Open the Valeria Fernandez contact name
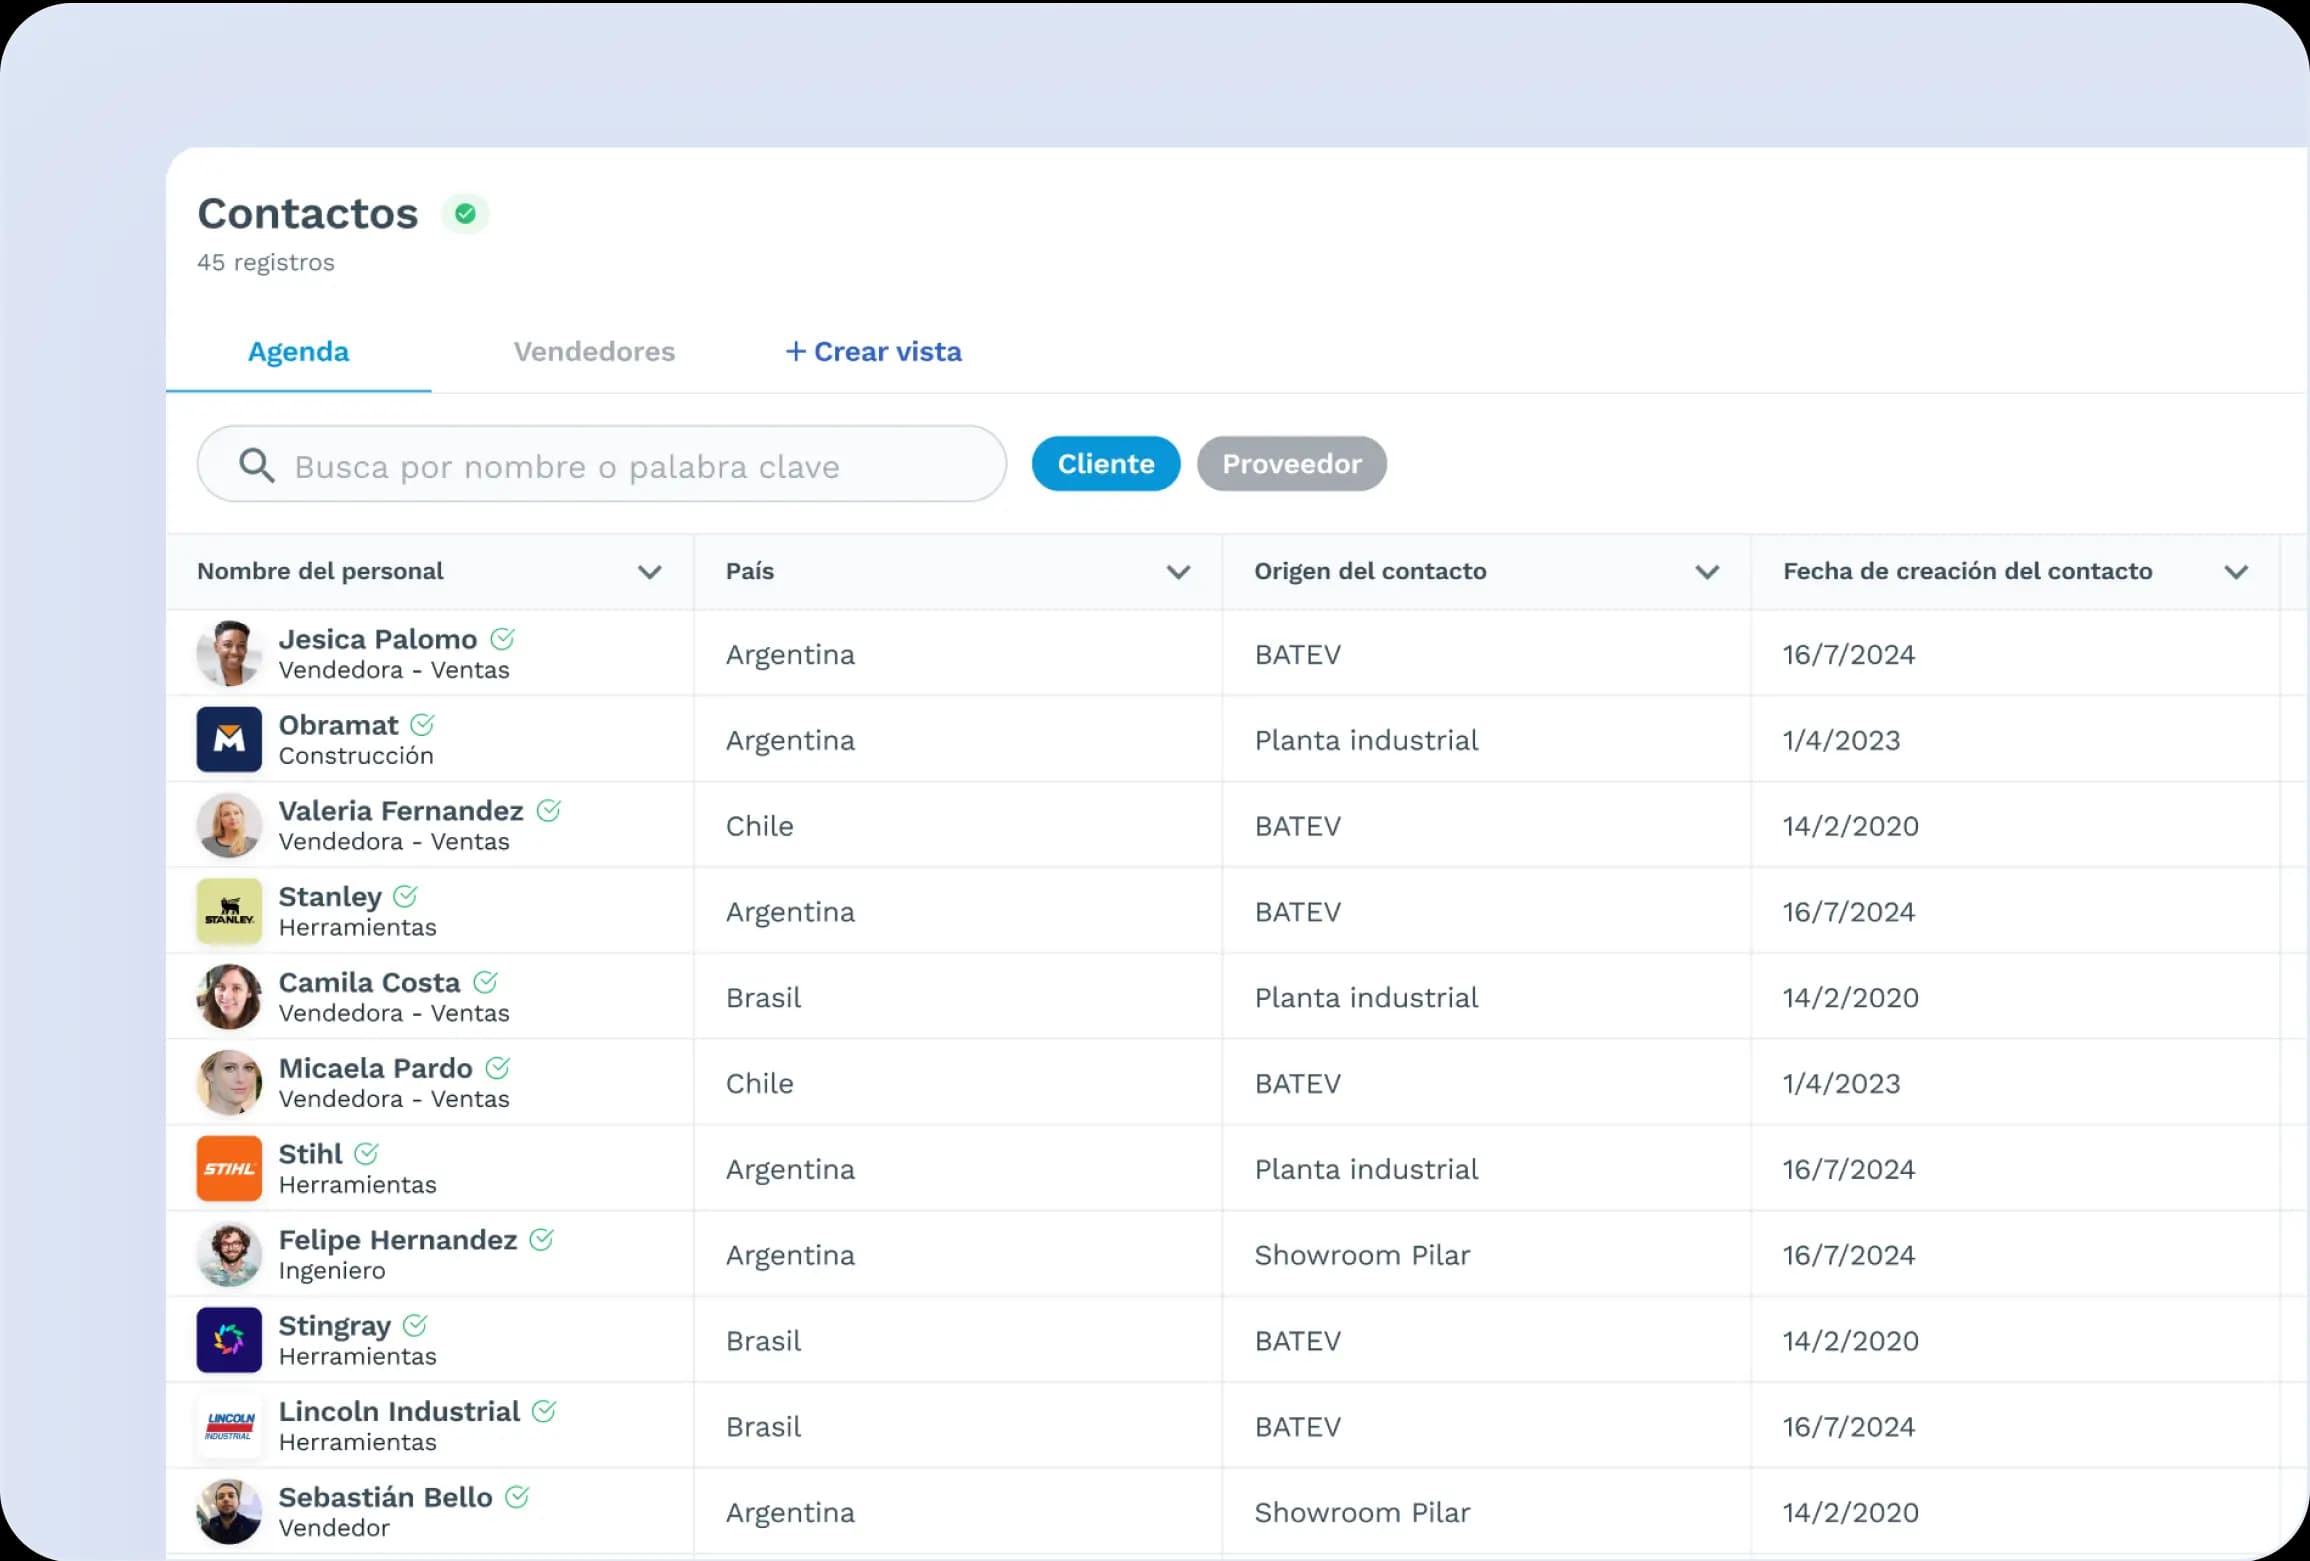This screenshot has width=2310, height=1561. click(x=401, y=810)
